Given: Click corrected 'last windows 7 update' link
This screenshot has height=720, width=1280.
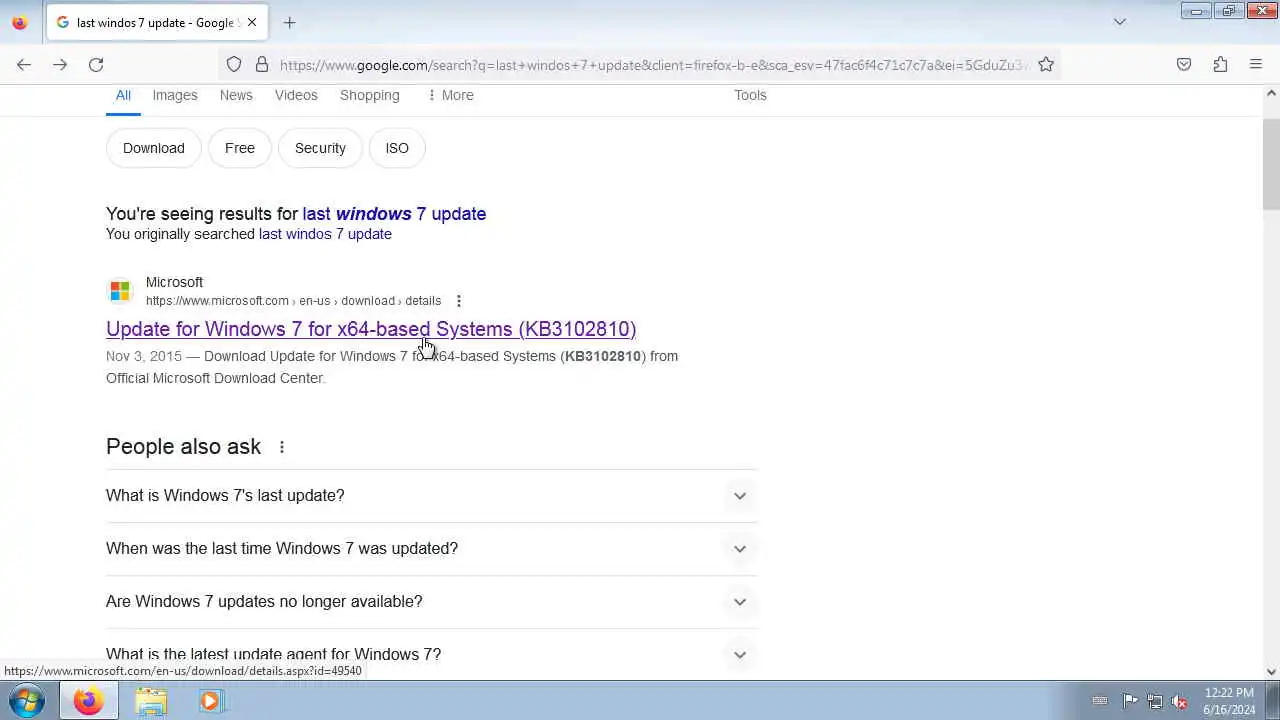Looking at the screenshot, I should tap(394, 214).
